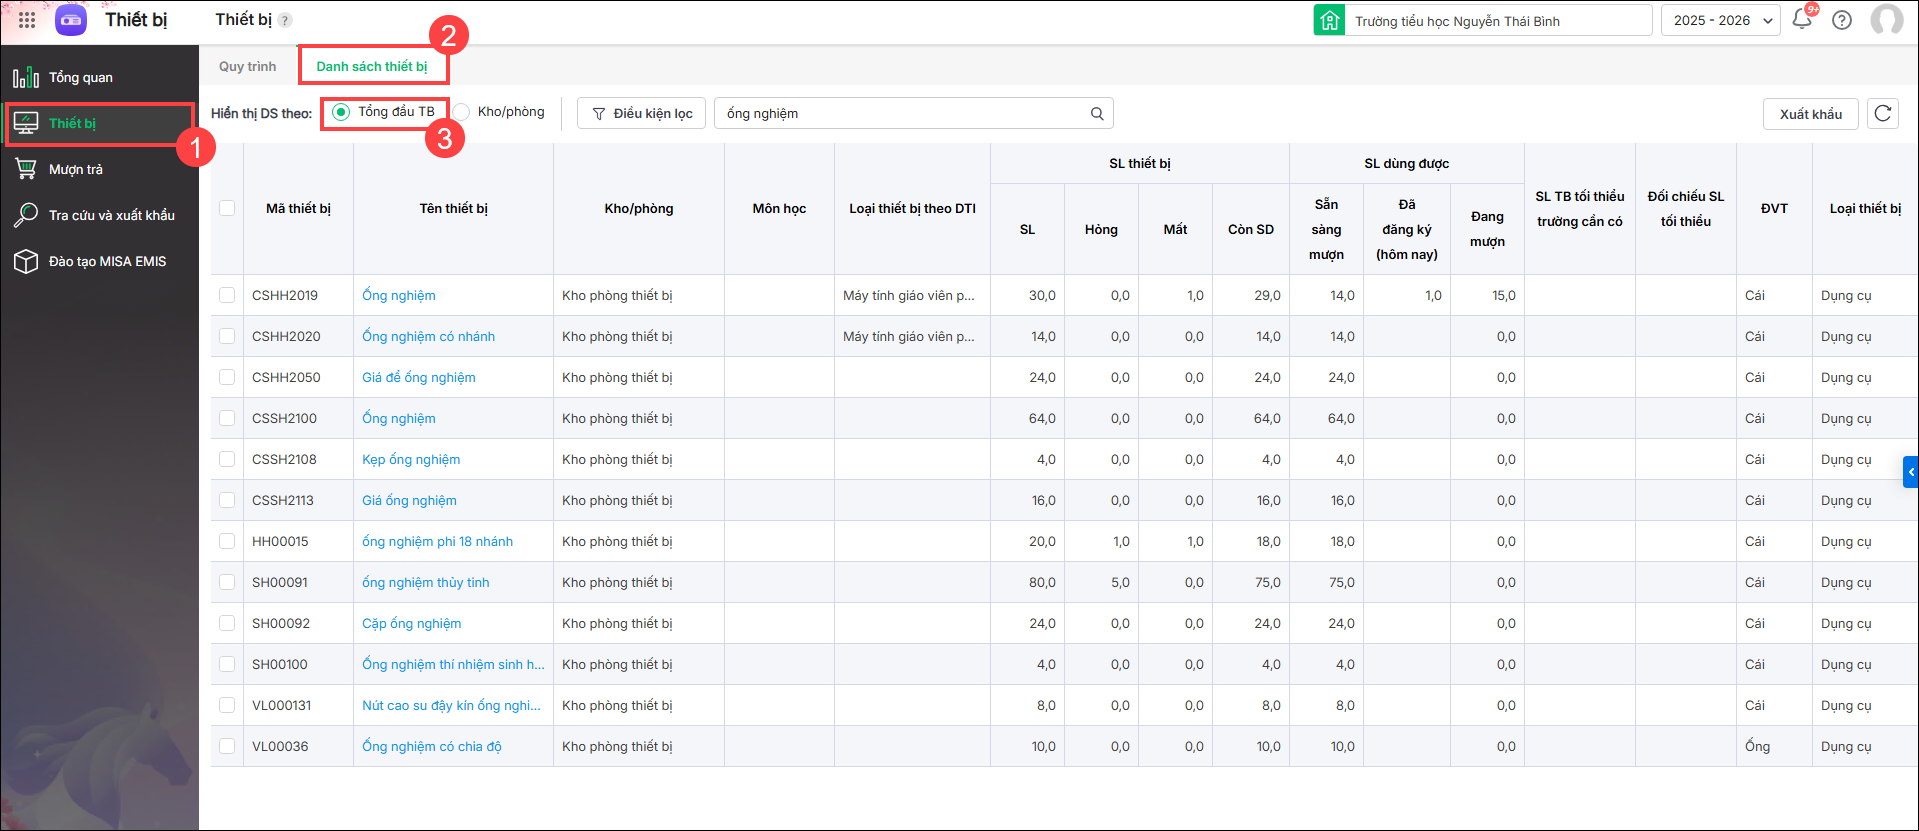Open the Điều kiện lọc filter
Viewport: 1919px width, 831px height.
pyautogui.click(x=642, y=114)
